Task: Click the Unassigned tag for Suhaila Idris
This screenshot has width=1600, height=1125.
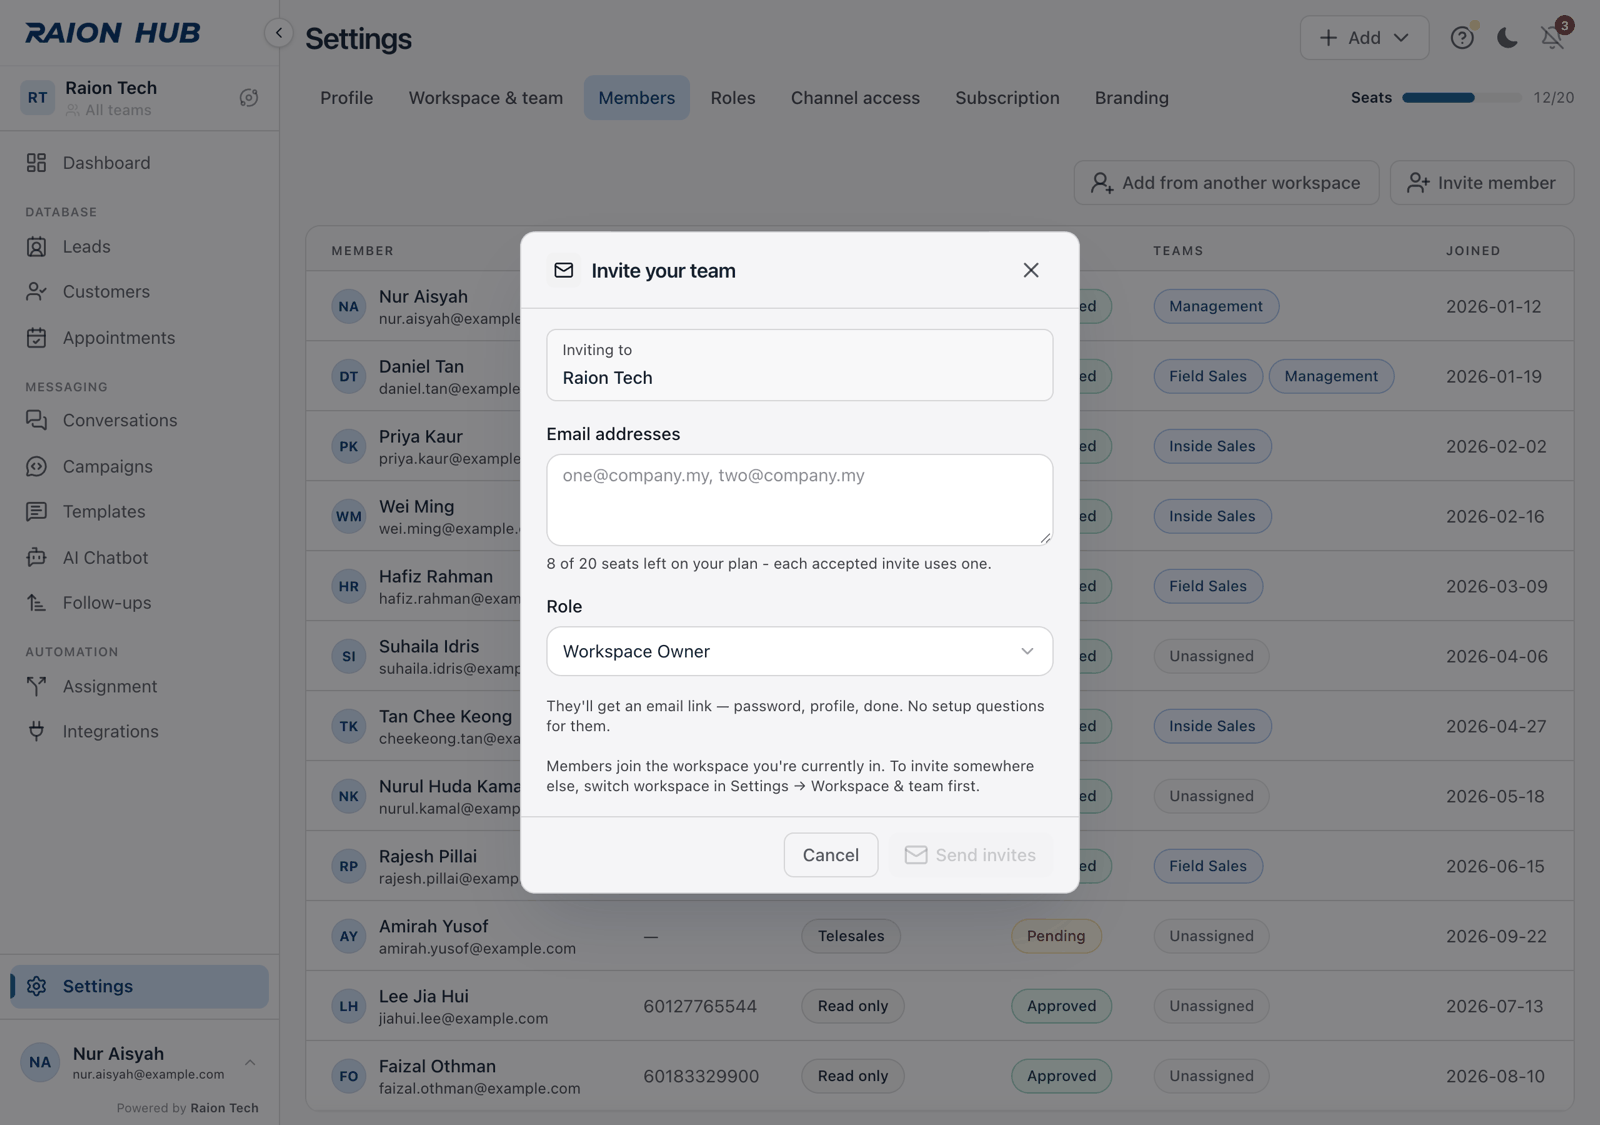Action: tap(1212, 657)
